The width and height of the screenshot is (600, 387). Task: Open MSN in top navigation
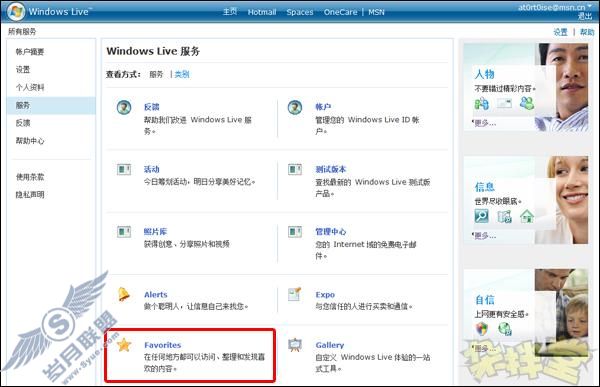coord(376,12)
